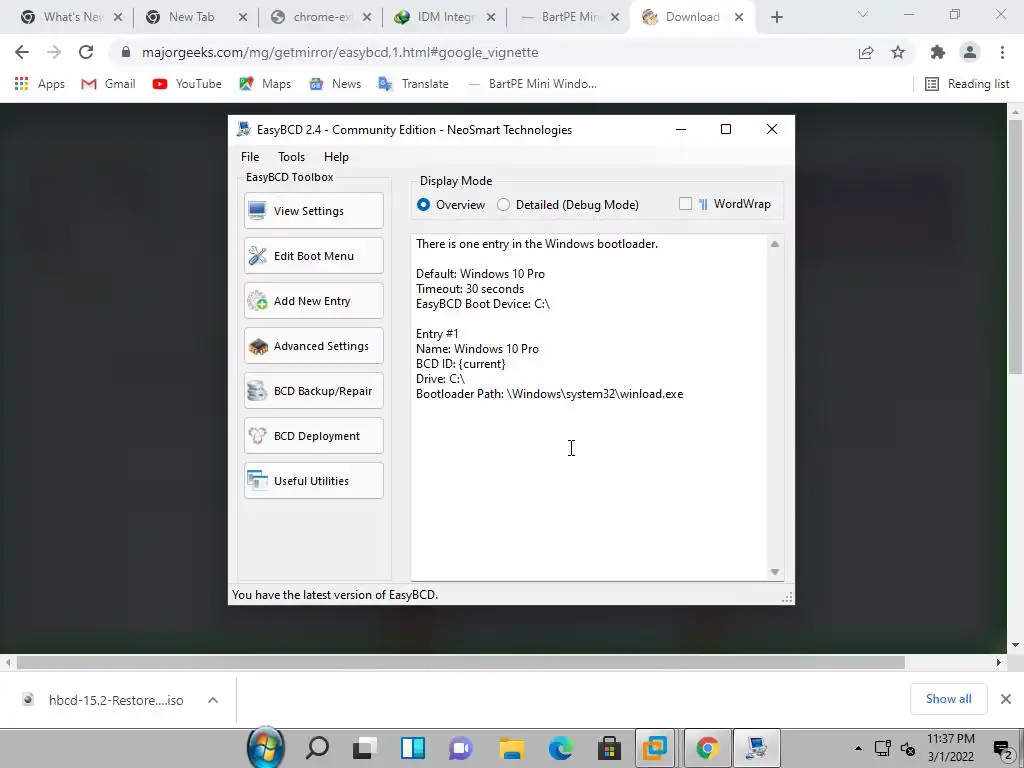
Task: Open Translate bookmark
Action: point(414,84)
